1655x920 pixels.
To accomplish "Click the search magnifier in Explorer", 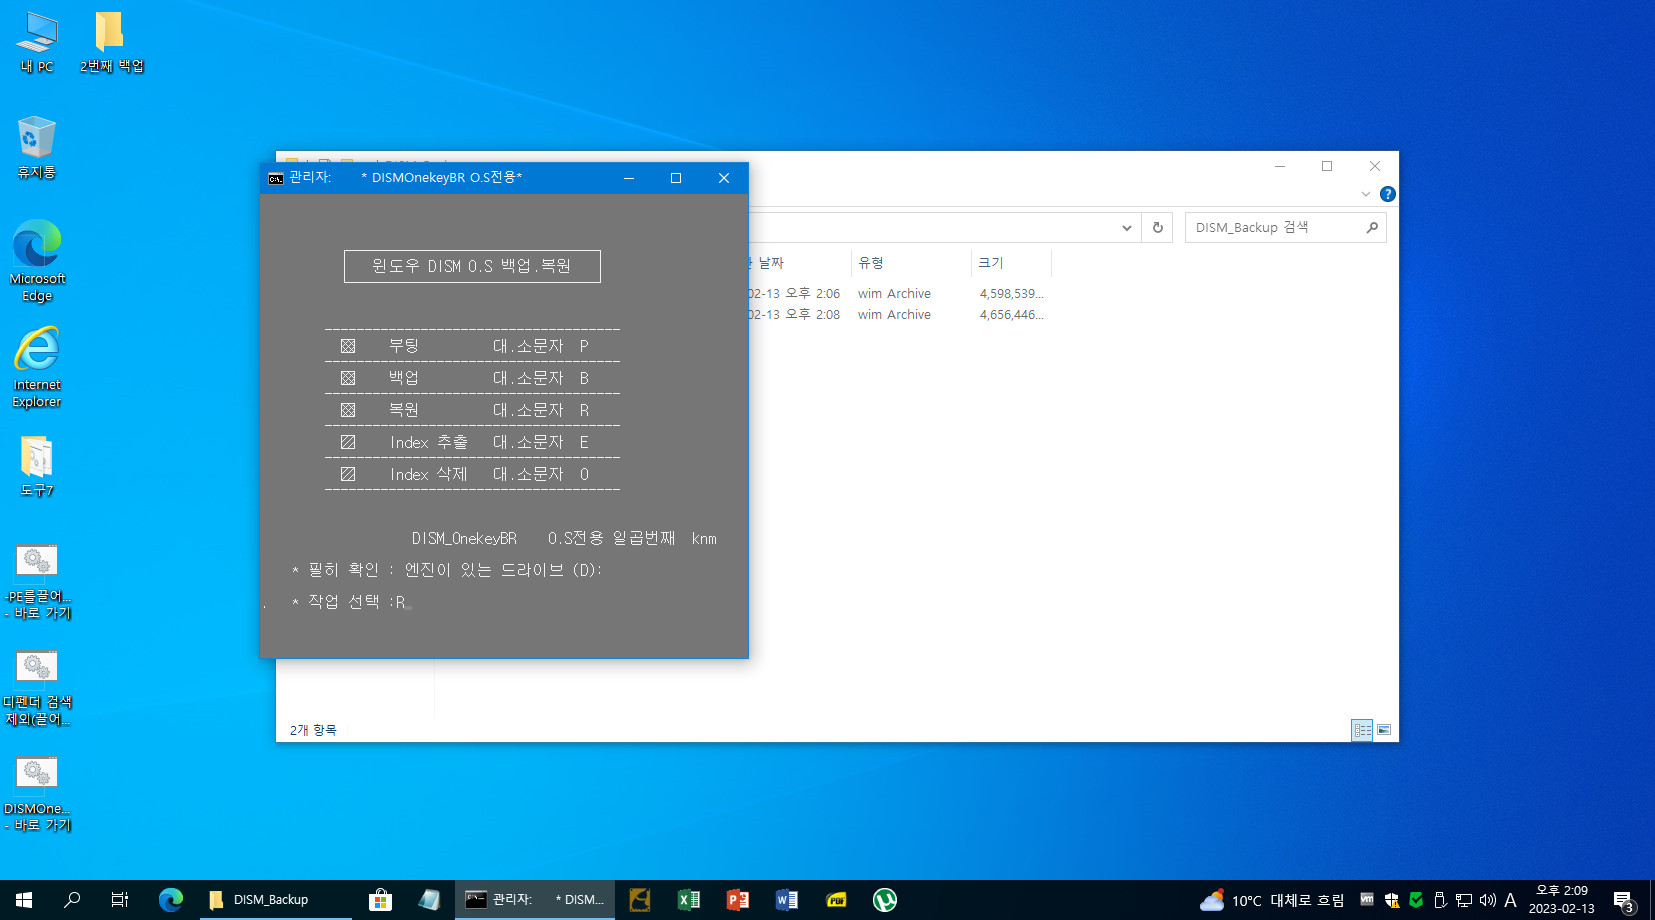I will point(1372,228).
